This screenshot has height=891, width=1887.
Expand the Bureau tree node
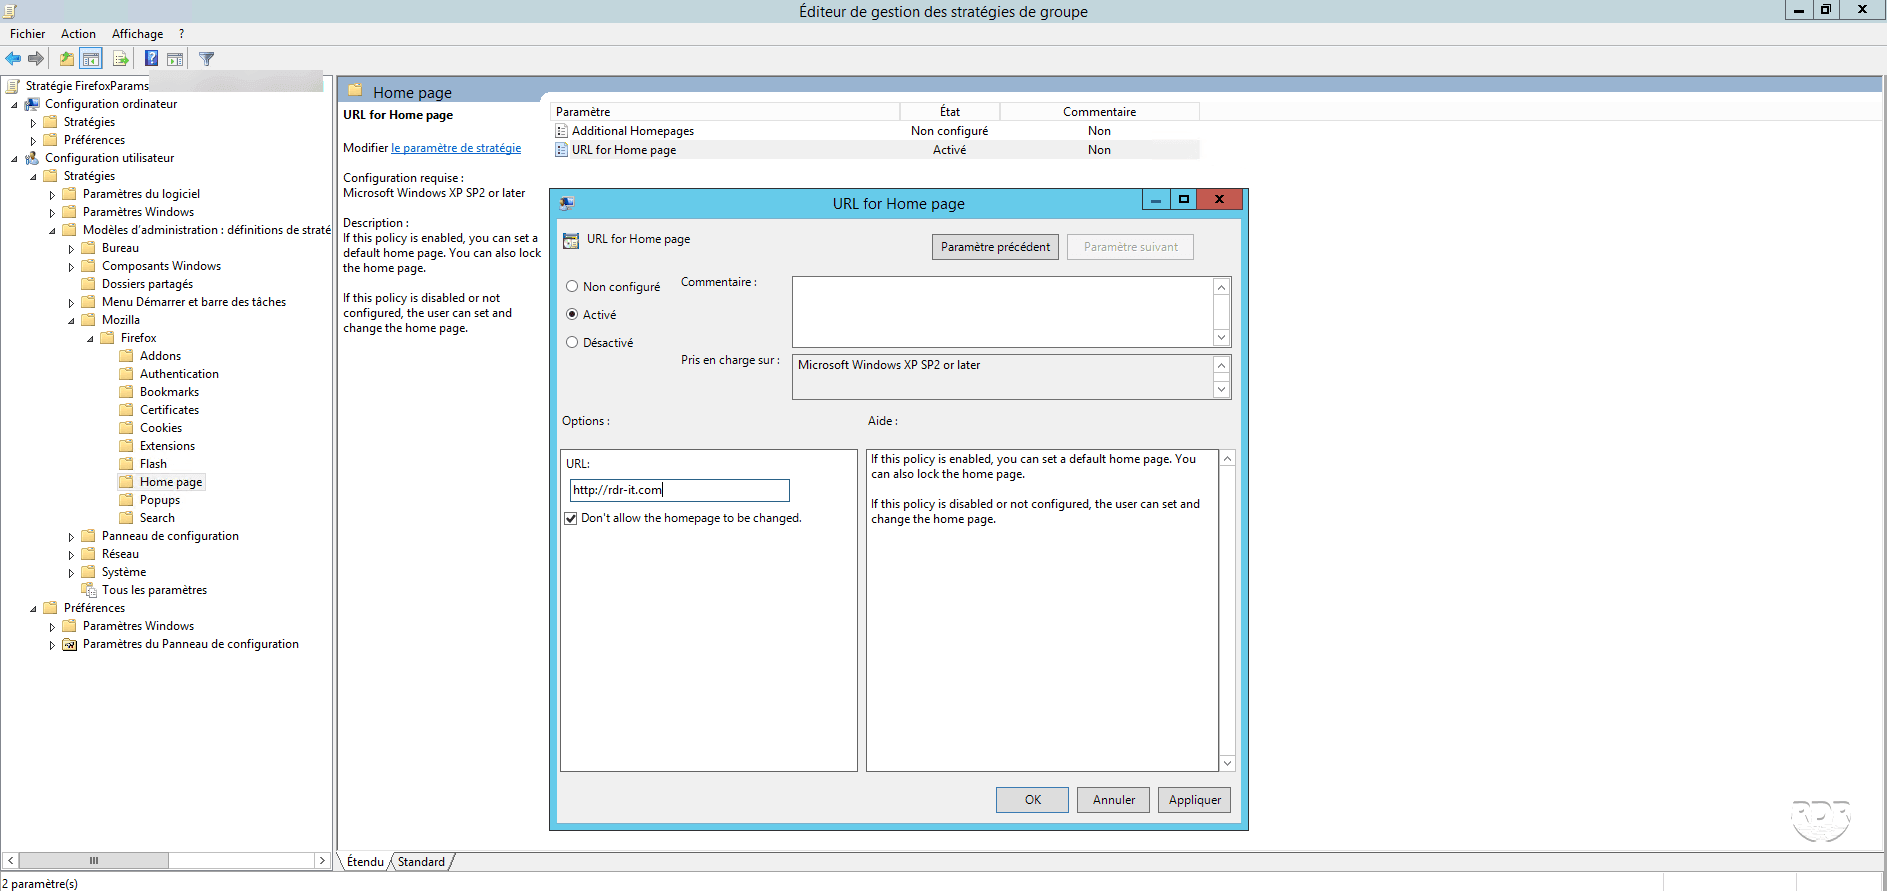coord(71,249)
